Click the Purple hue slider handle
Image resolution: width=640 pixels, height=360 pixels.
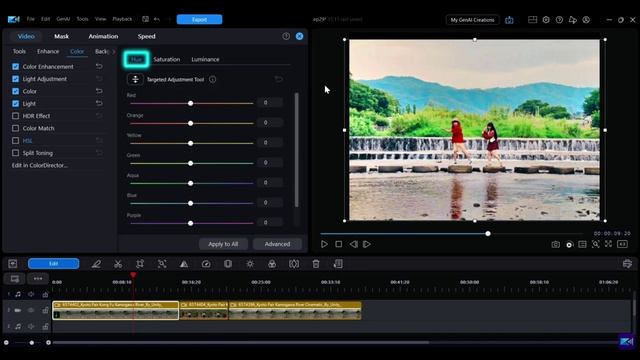[x=191, y=223]
